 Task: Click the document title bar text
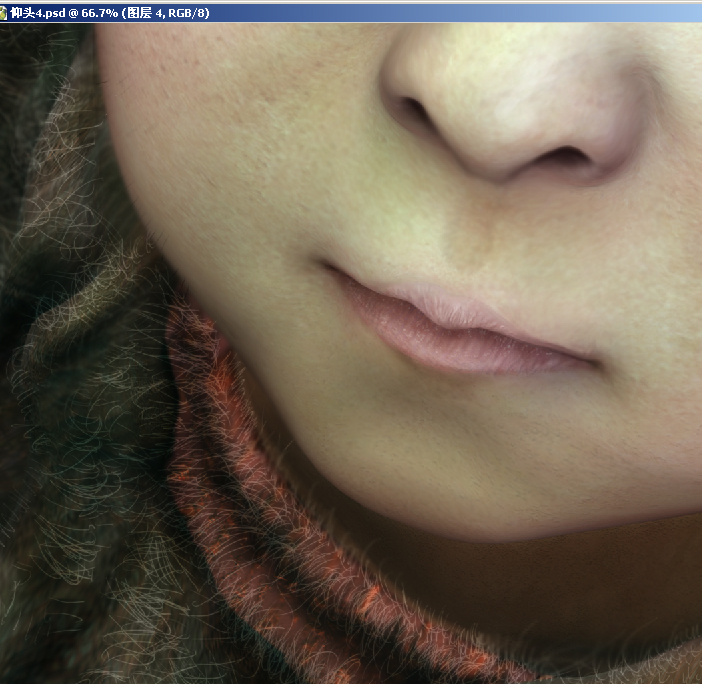[112, 12]
